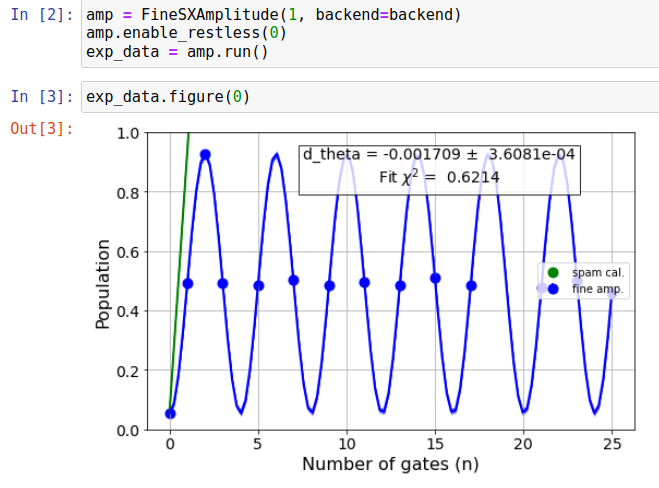The image size is (659, 488).
Task: Click the x-axis tick label '10'
Action: (347, 444)
